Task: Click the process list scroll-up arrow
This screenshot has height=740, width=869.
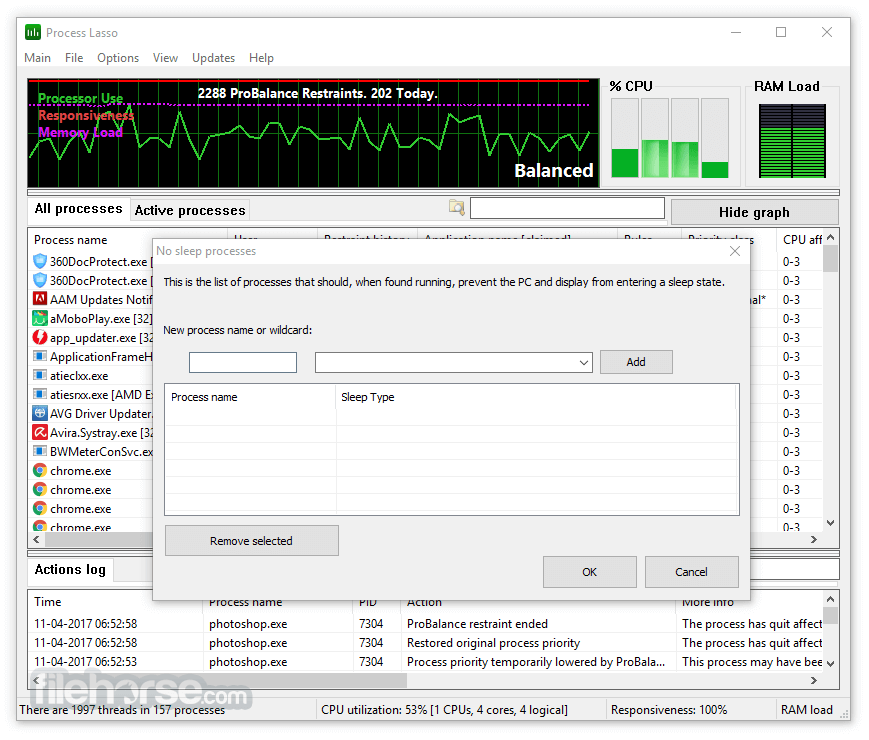Action: [830, 237]
